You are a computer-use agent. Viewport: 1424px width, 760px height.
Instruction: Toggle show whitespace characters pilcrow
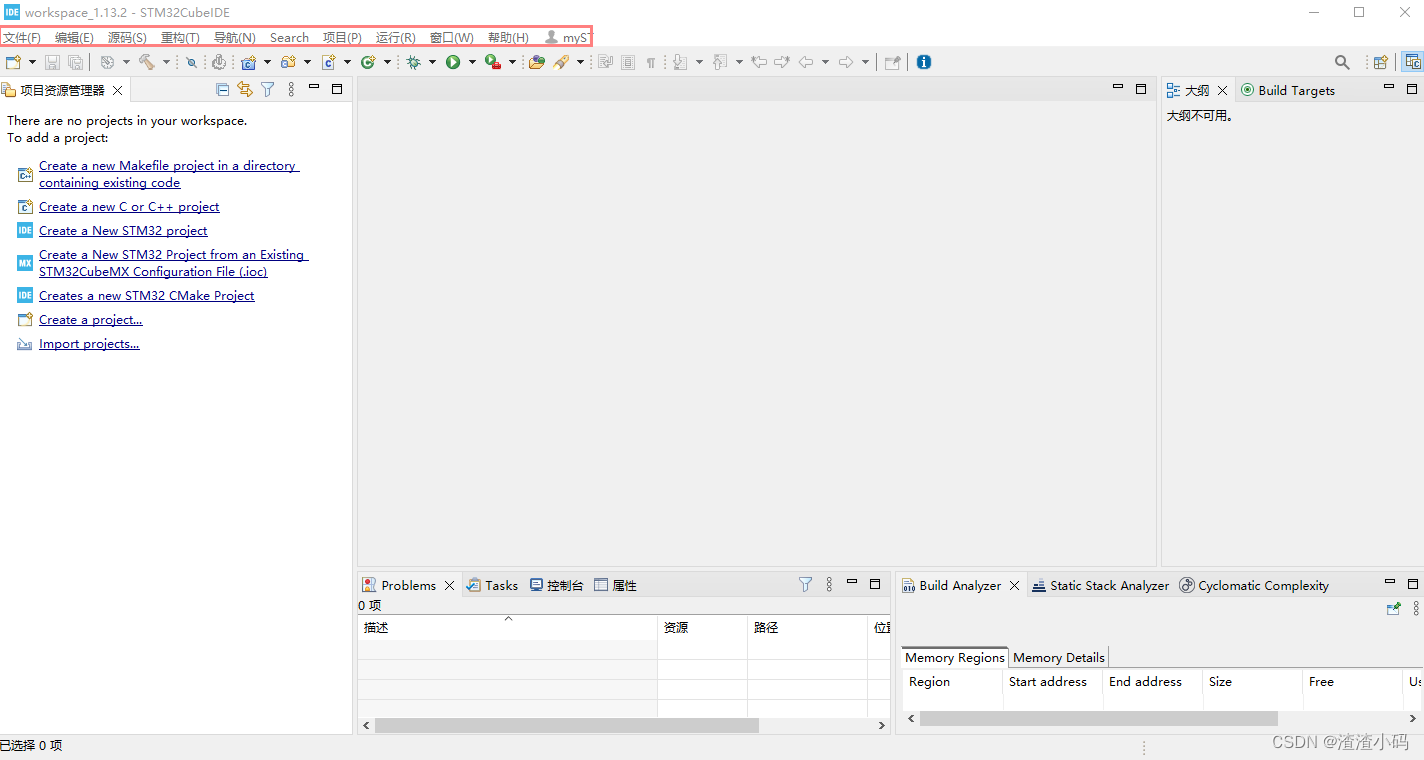click(651, 62)
